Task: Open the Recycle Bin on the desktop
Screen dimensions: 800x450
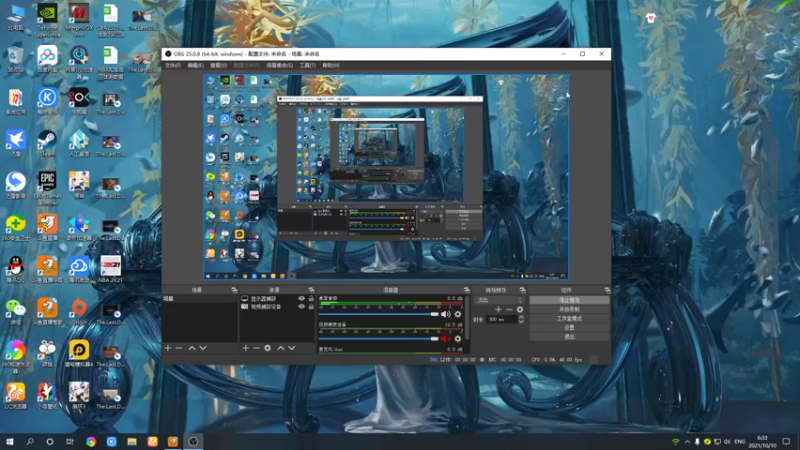Action: [16, 60]
